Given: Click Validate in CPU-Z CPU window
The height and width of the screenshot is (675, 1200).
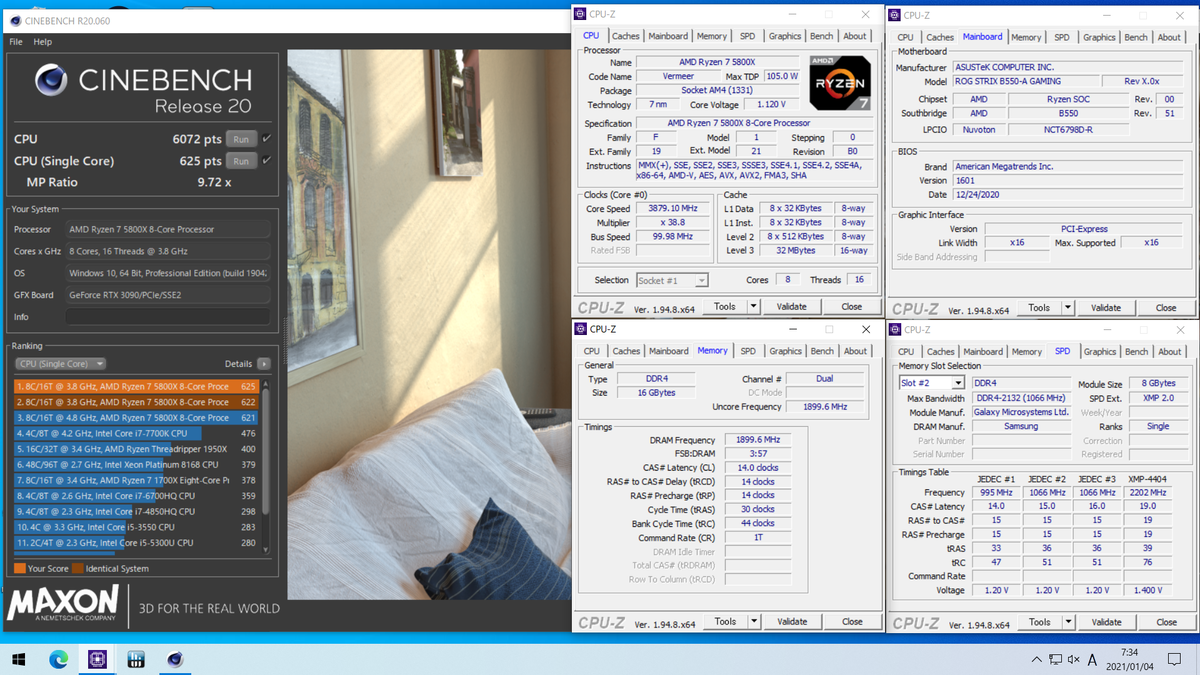Looking at the screenshot, I should (792, 307).
